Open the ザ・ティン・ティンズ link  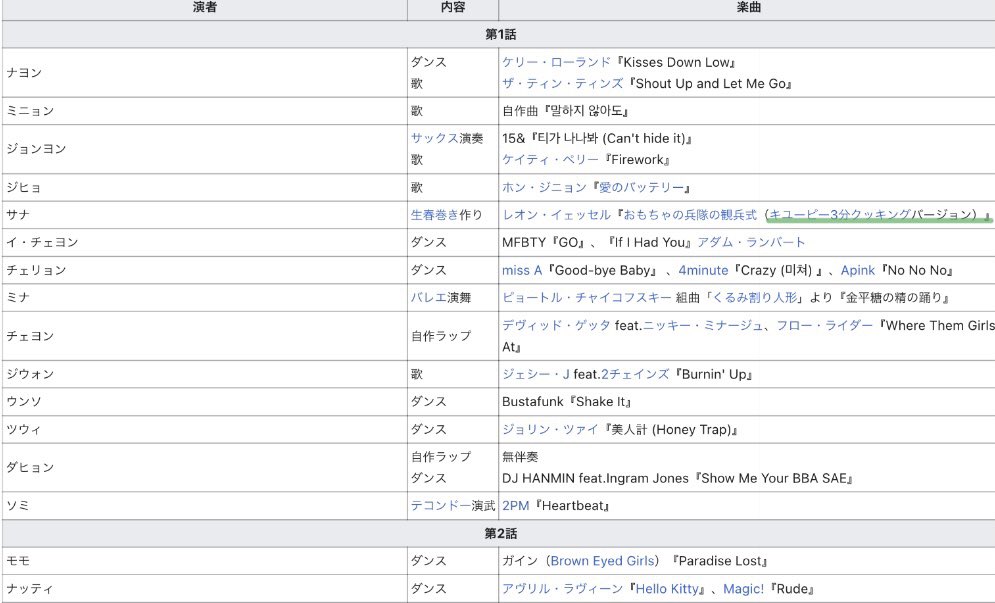click(x=562, y=83)
